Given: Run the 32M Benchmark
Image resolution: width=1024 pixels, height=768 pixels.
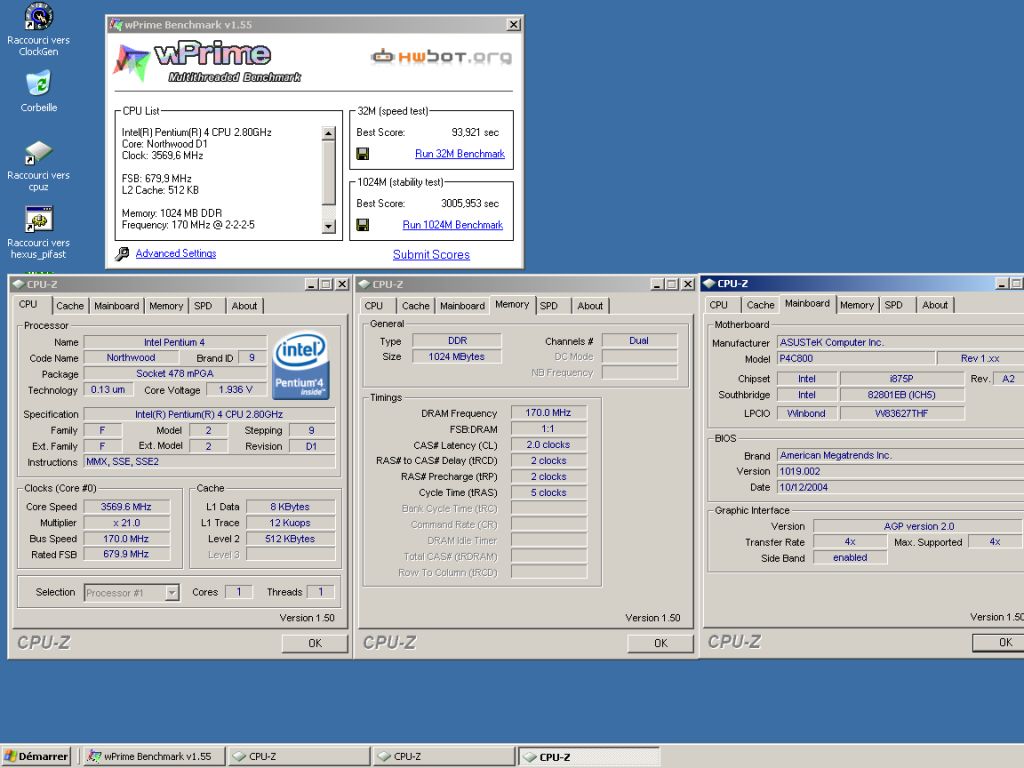Looking at the screenshot, I should [460, 154].
